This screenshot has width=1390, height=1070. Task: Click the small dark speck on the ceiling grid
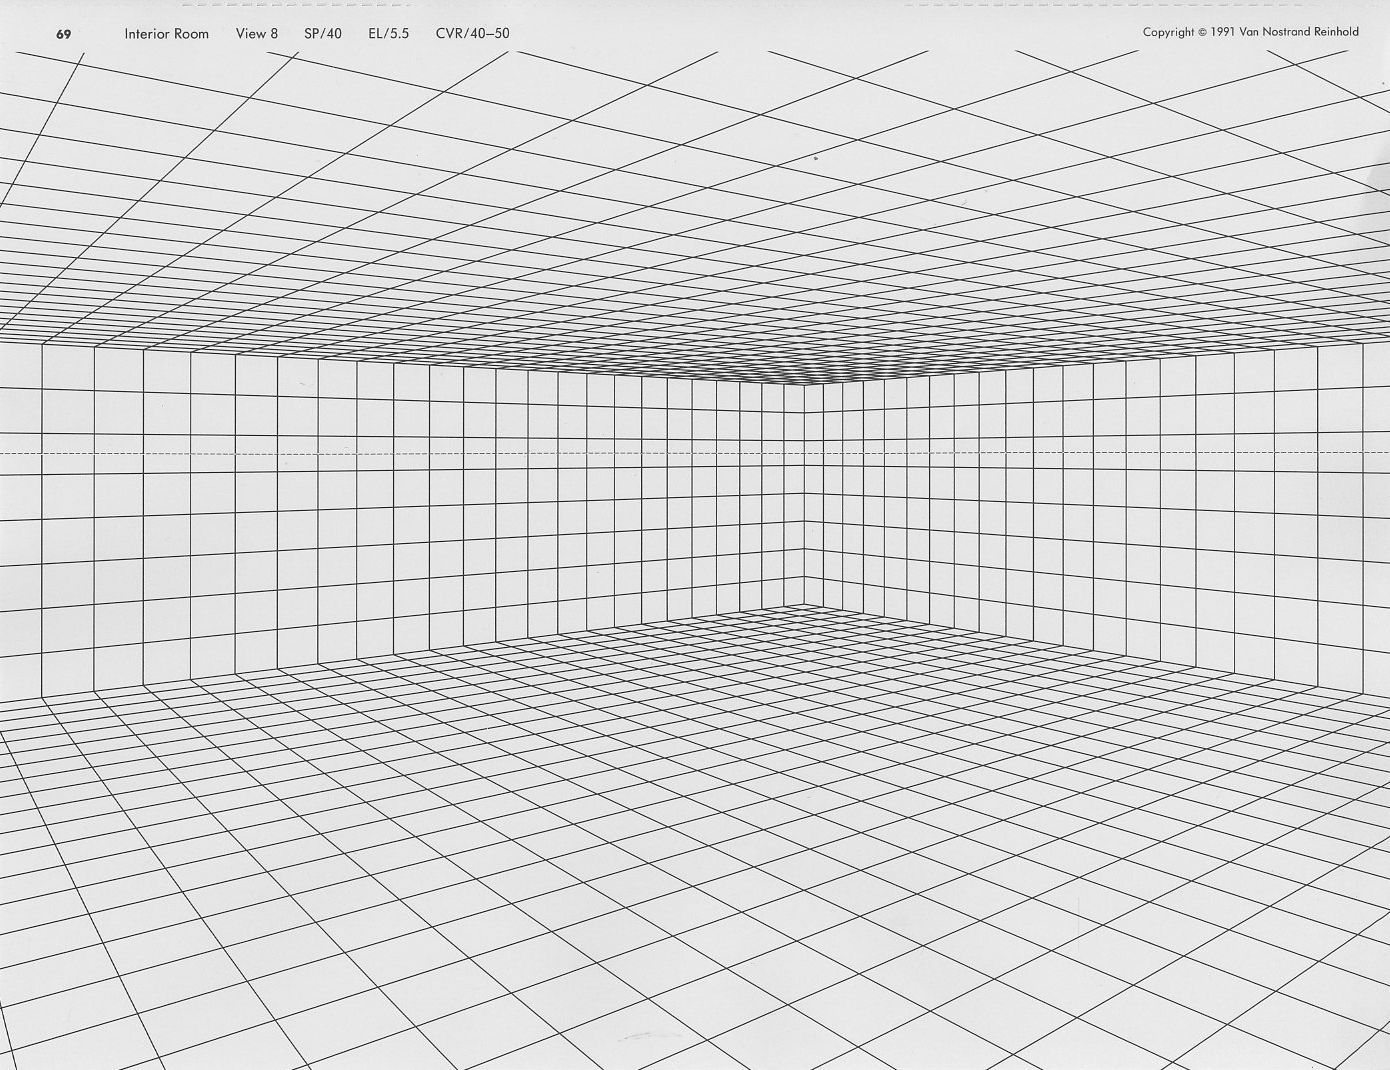coord(816,158)
